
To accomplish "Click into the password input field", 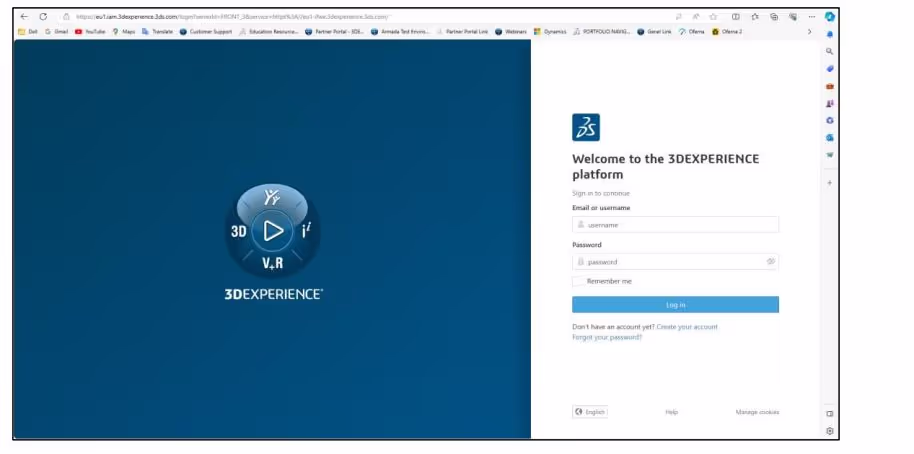I will 676,262.
